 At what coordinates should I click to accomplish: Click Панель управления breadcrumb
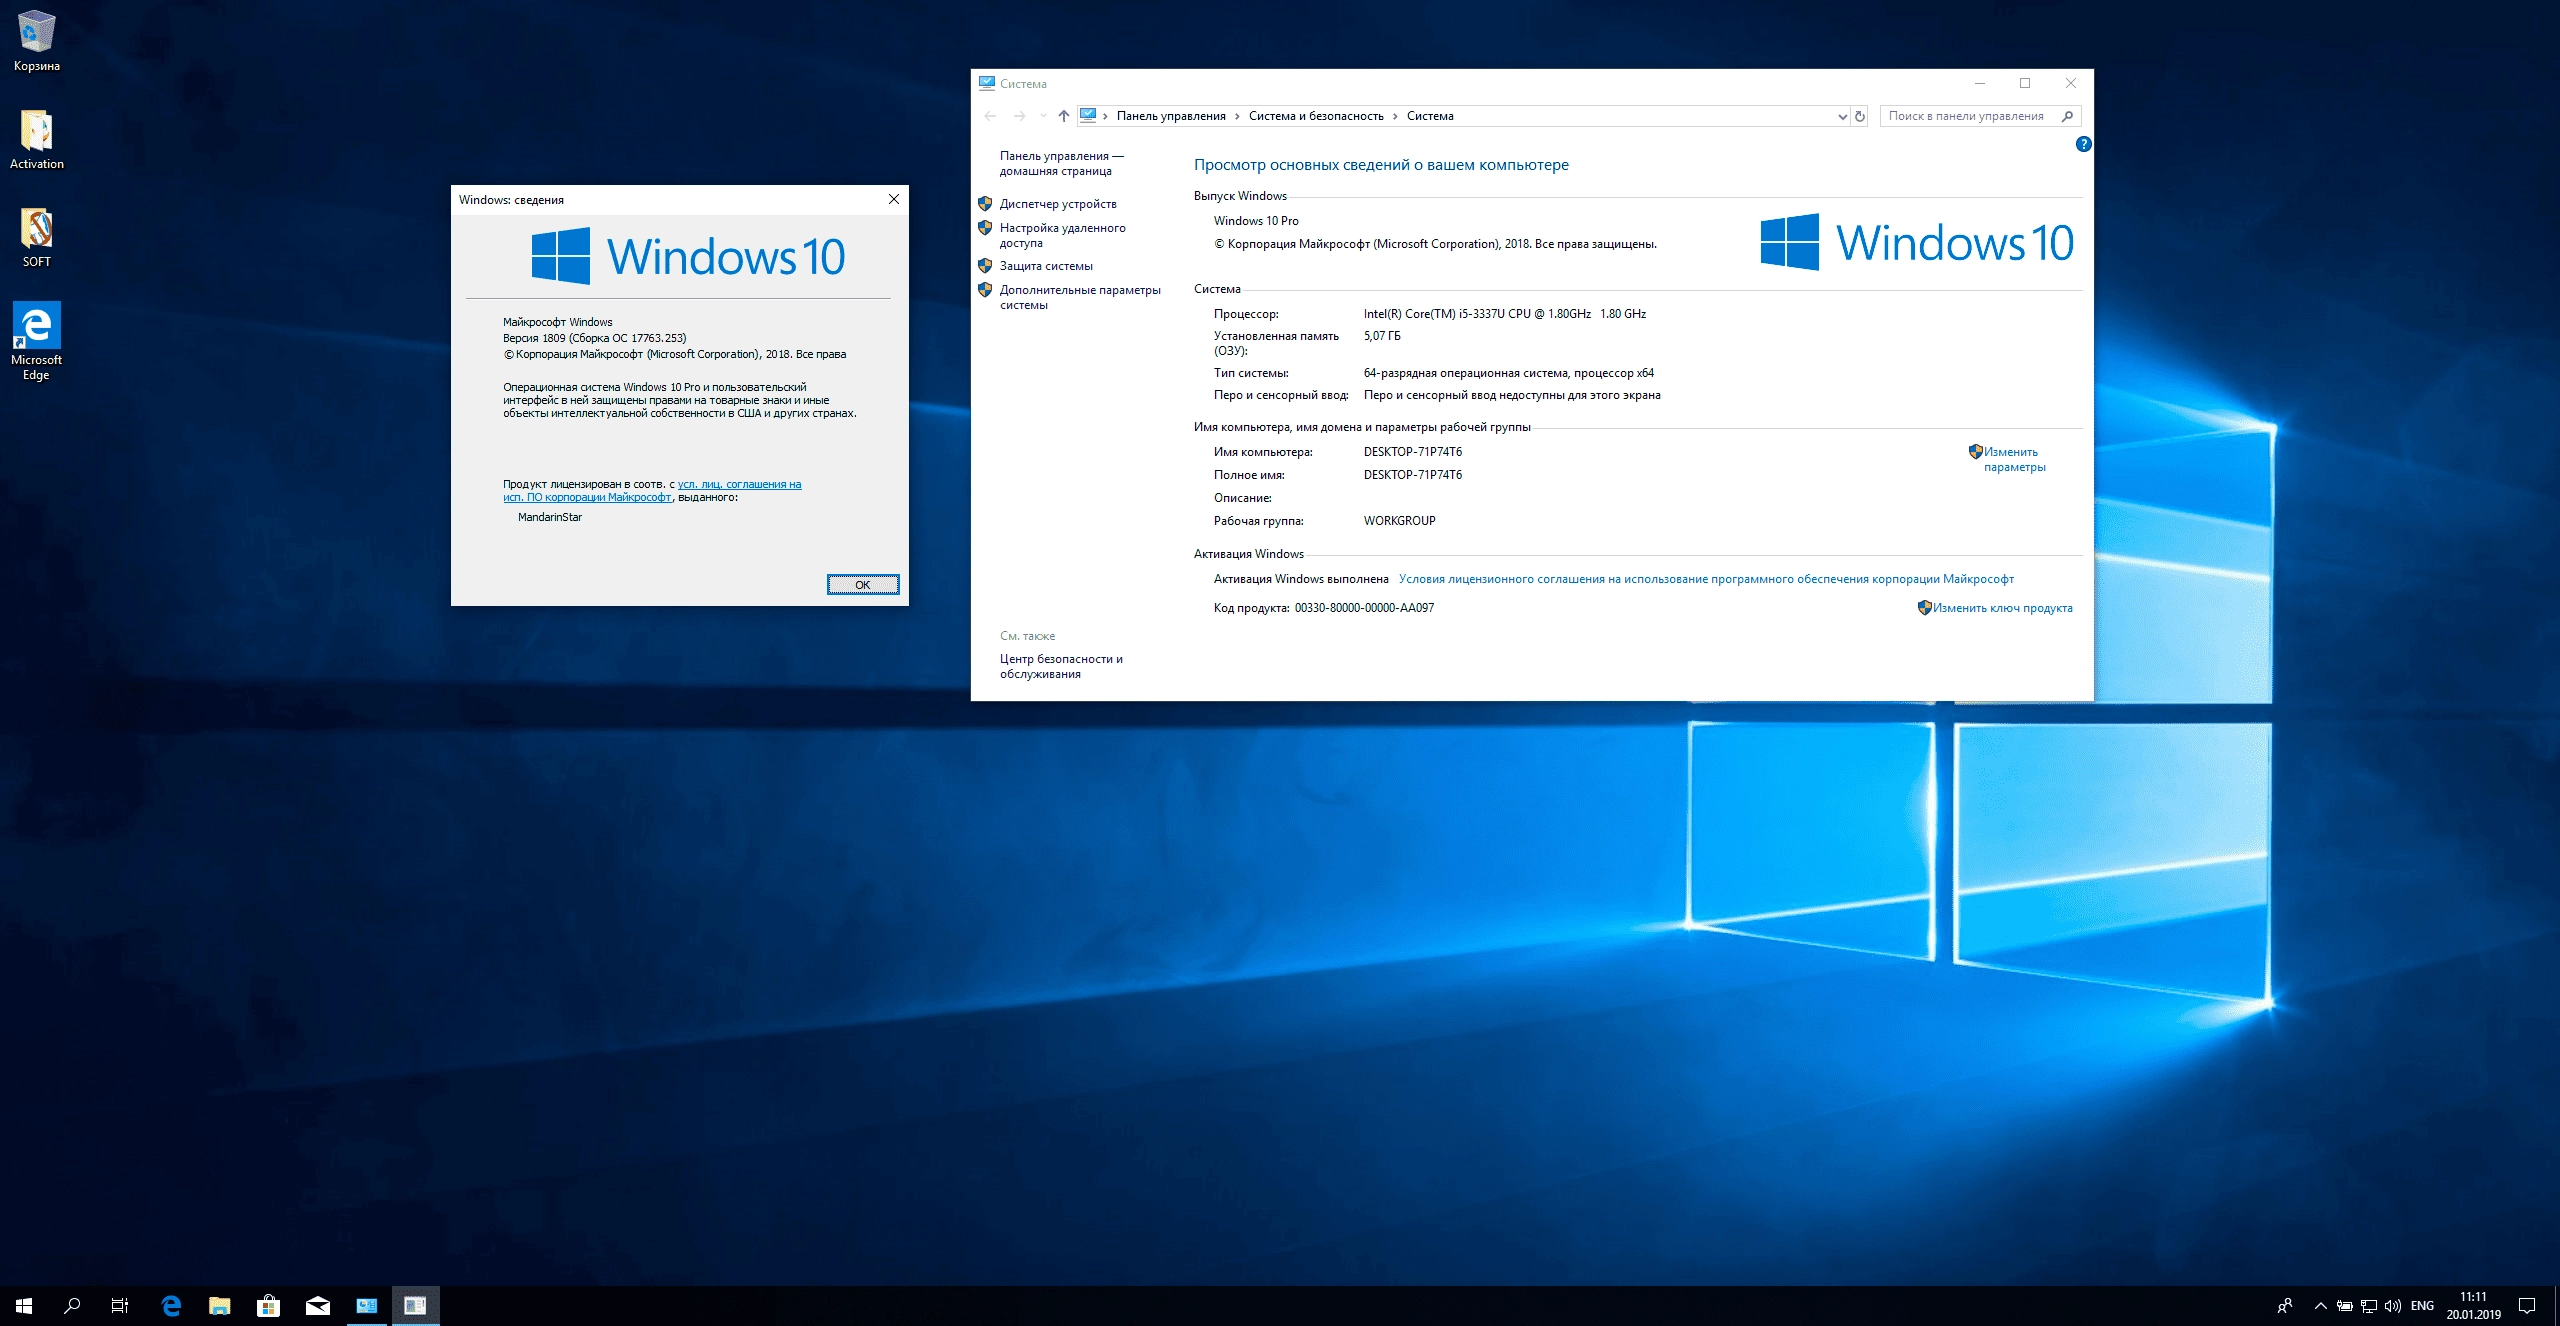point(1171,116)
